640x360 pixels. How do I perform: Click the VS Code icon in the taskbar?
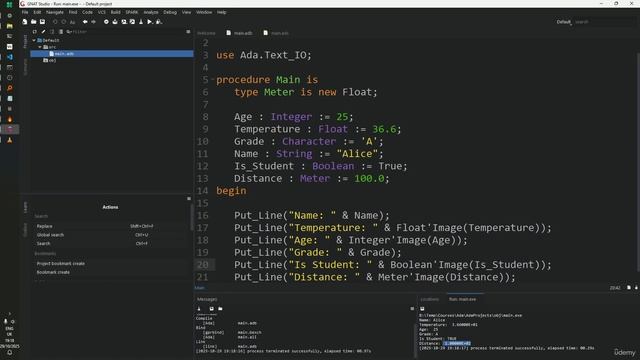point(9,57)
